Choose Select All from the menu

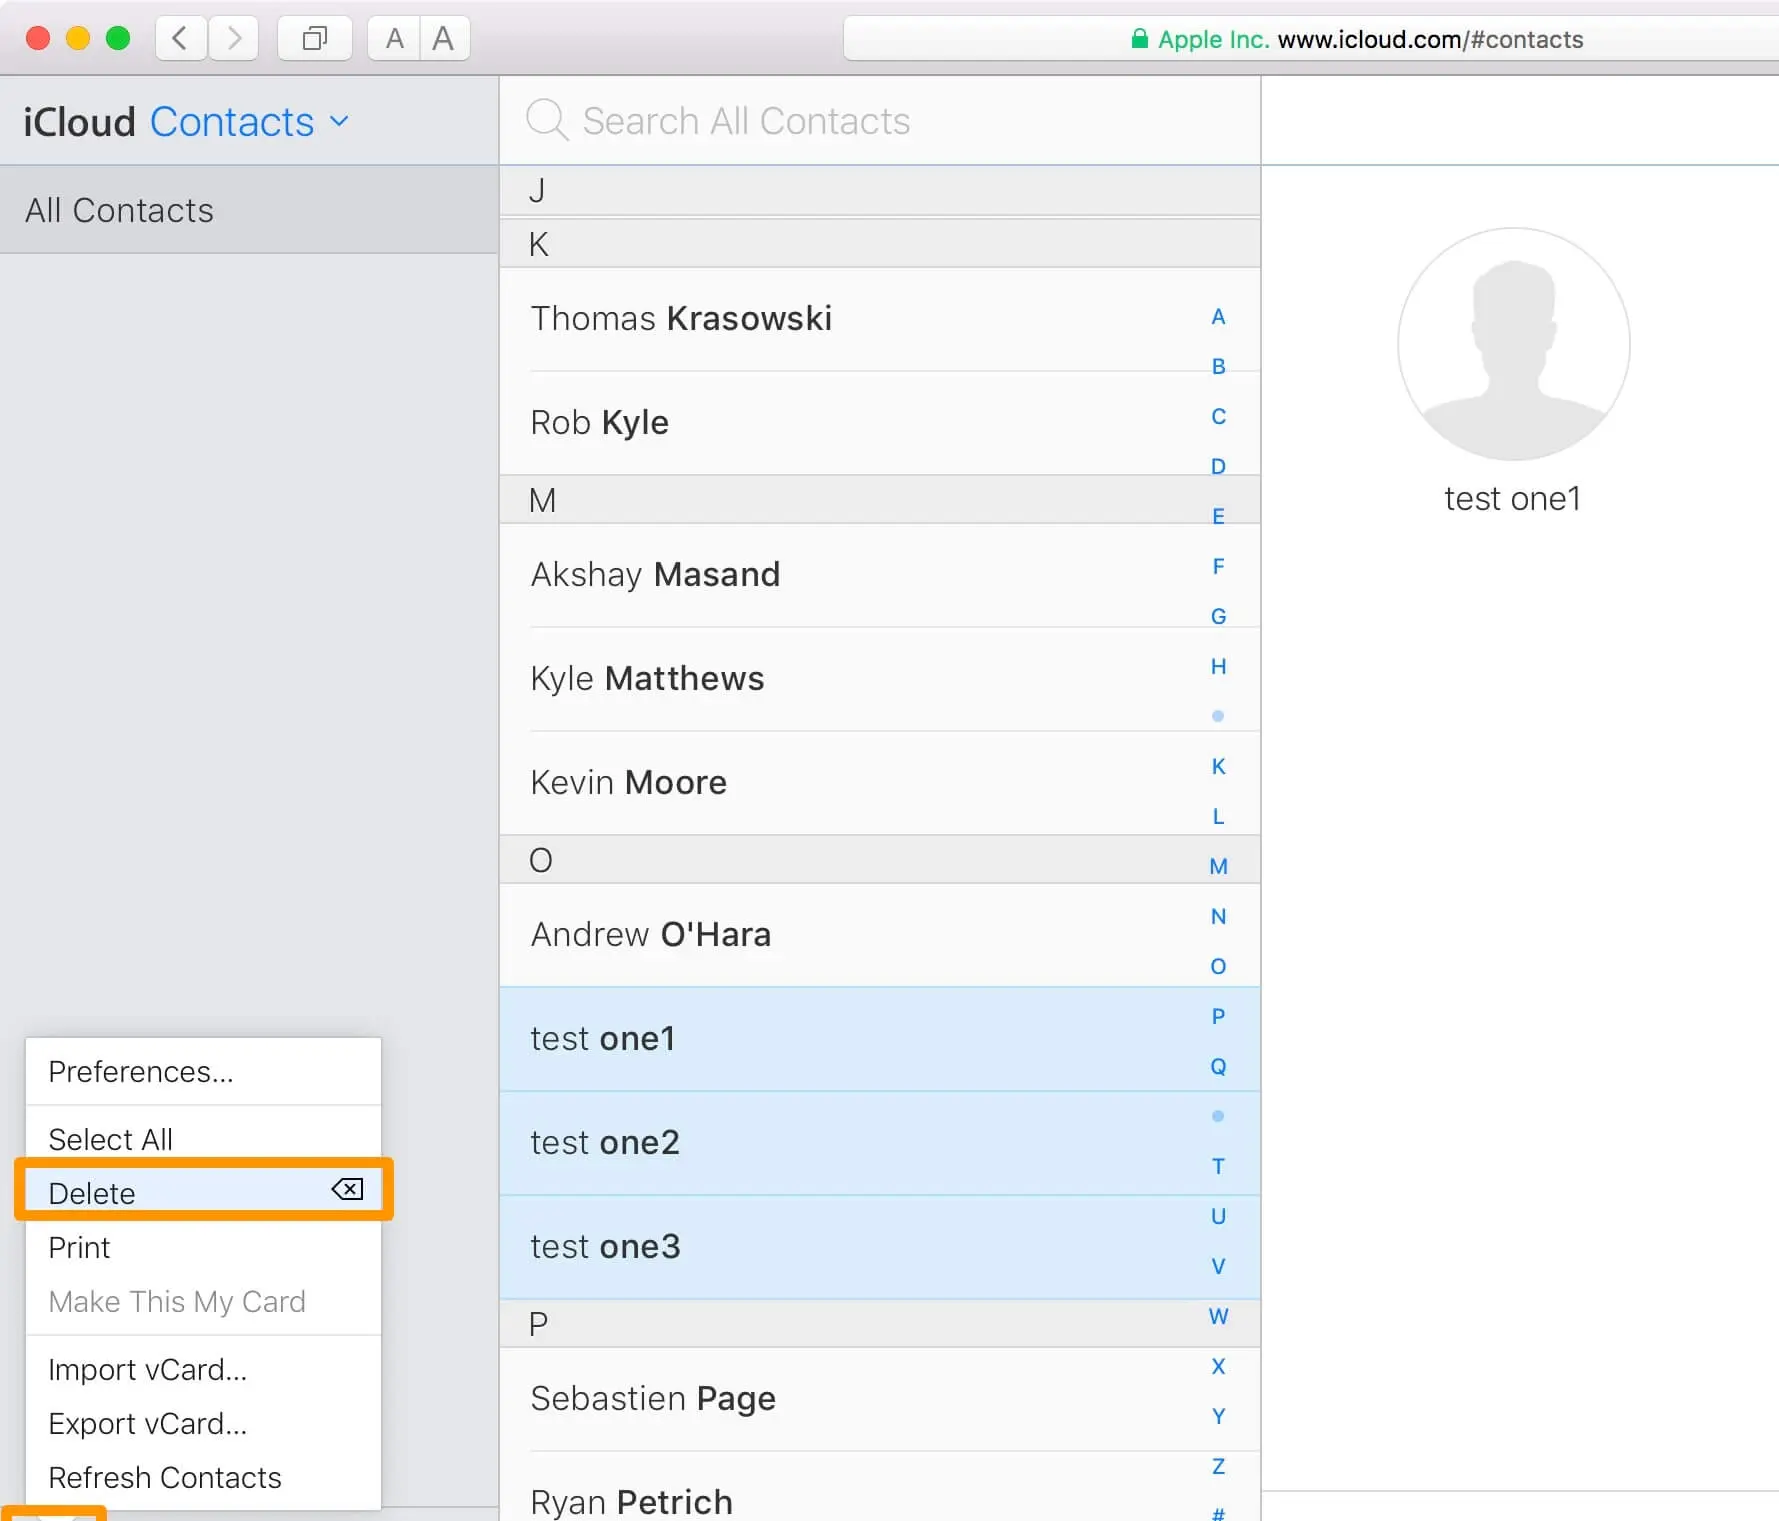click(110, 1139)
